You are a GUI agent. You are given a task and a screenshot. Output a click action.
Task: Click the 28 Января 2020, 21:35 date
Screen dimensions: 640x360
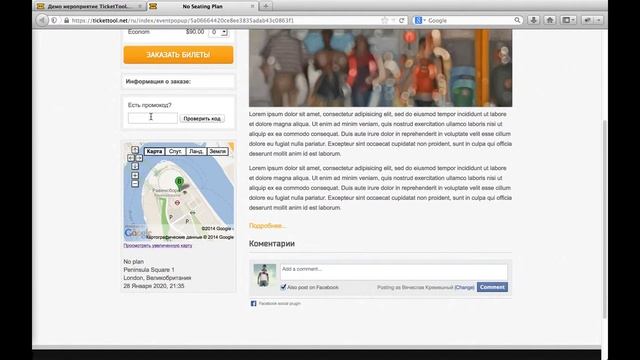pos(154,286)
